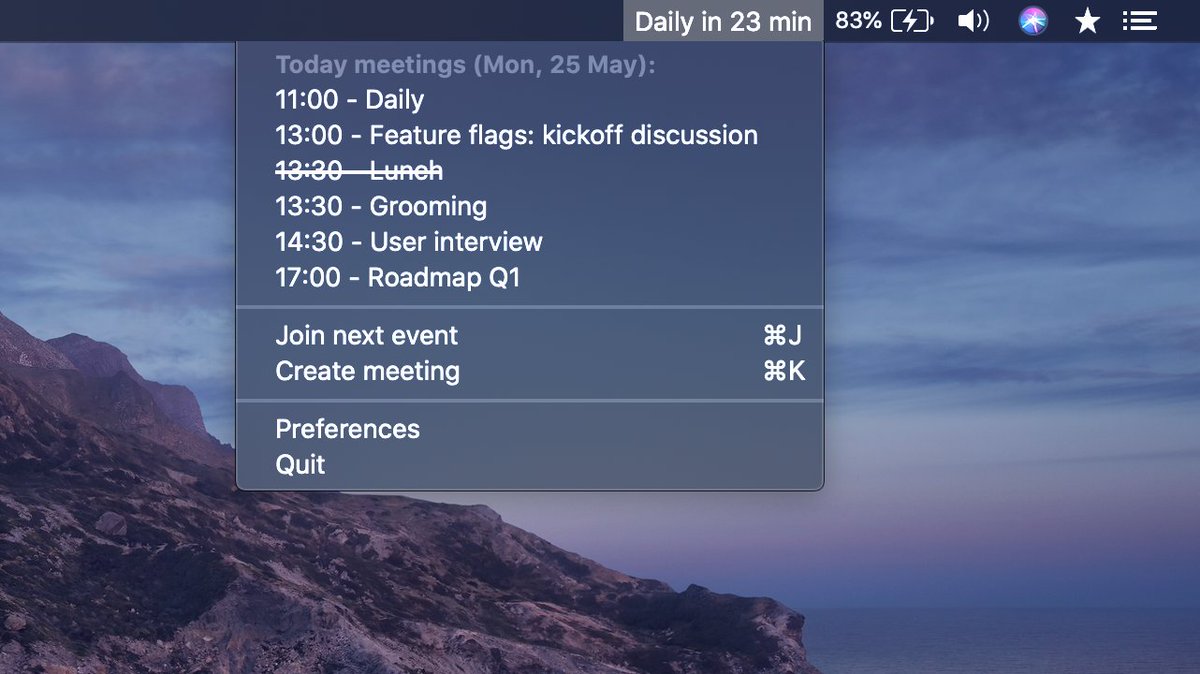Click the ⌘J shortcut hint
The width and height of the screenshot is (1200, 674).
click(x=783, y=335)
